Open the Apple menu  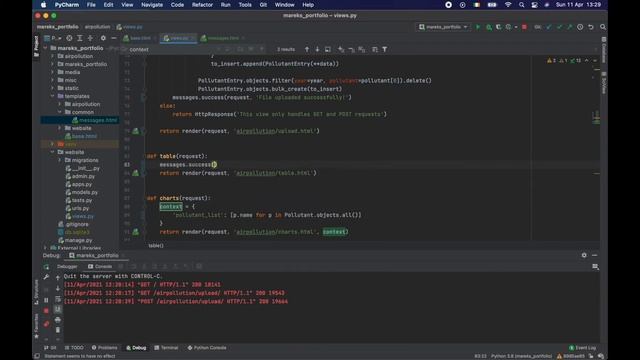tap(44, 5)
